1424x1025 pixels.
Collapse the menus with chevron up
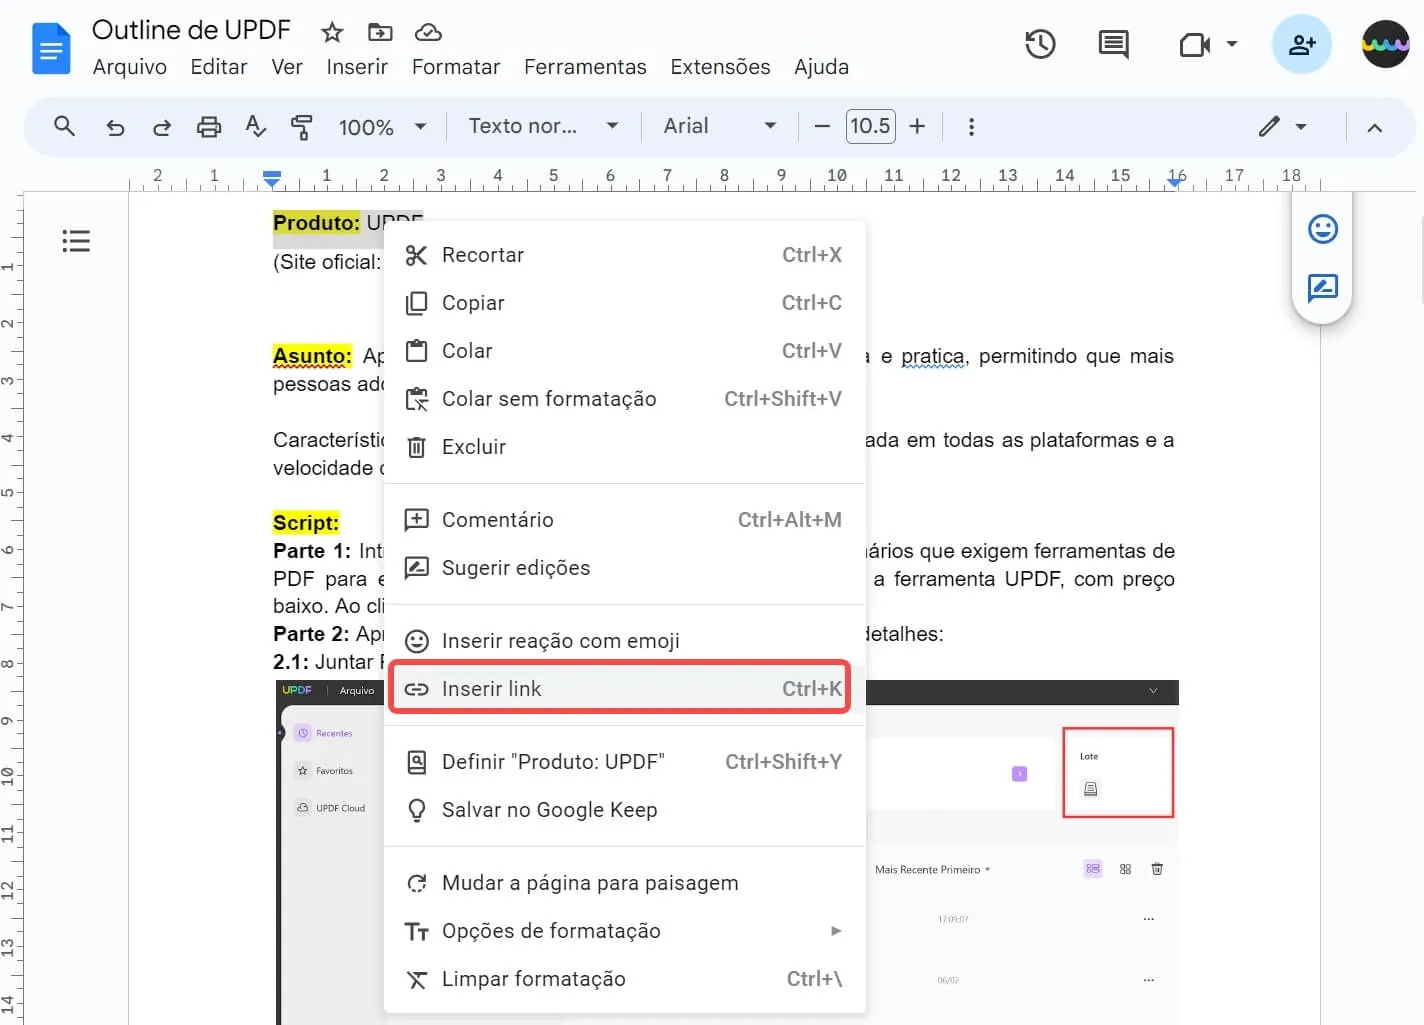click(1375, 128)
